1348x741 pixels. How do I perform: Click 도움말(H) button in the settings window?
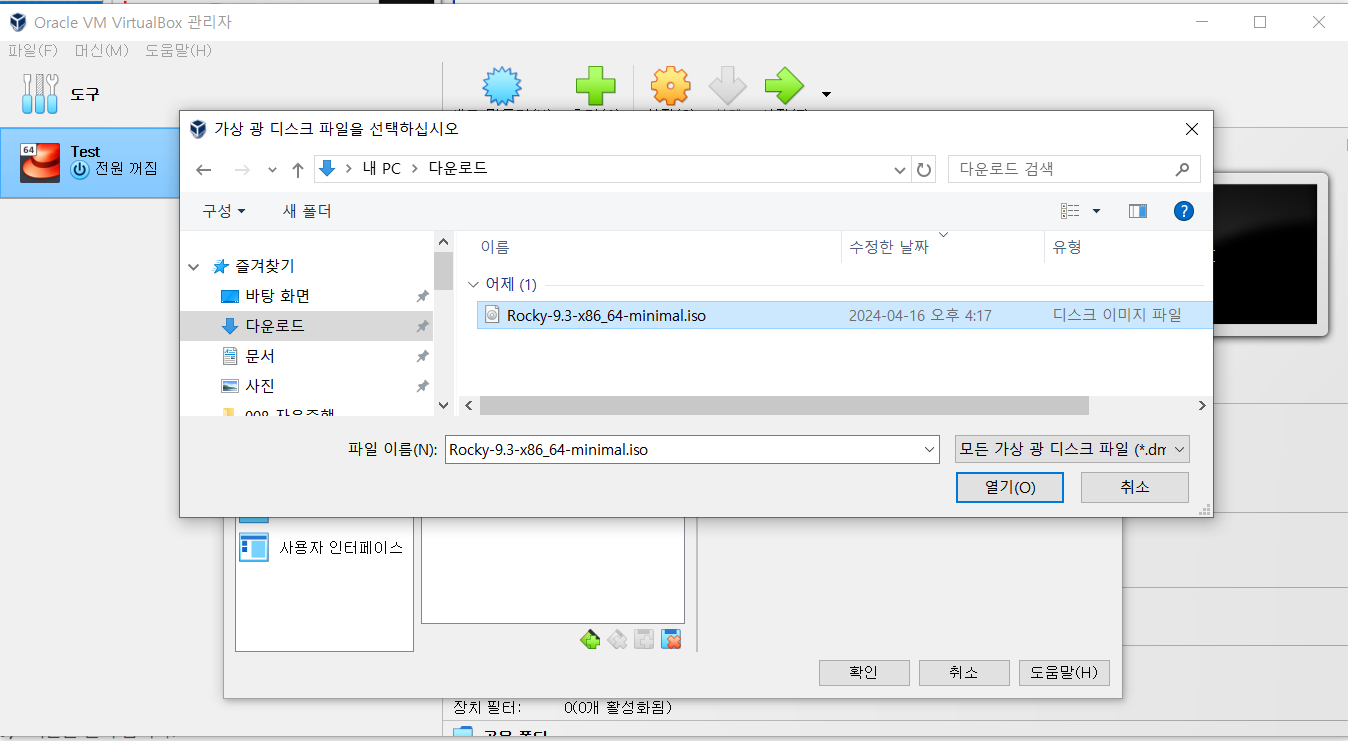(1064, 673)
